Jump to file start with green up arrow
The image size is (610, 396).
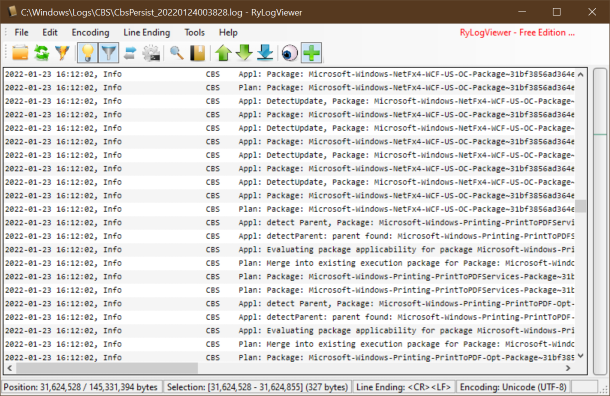(x=223, y=53)
